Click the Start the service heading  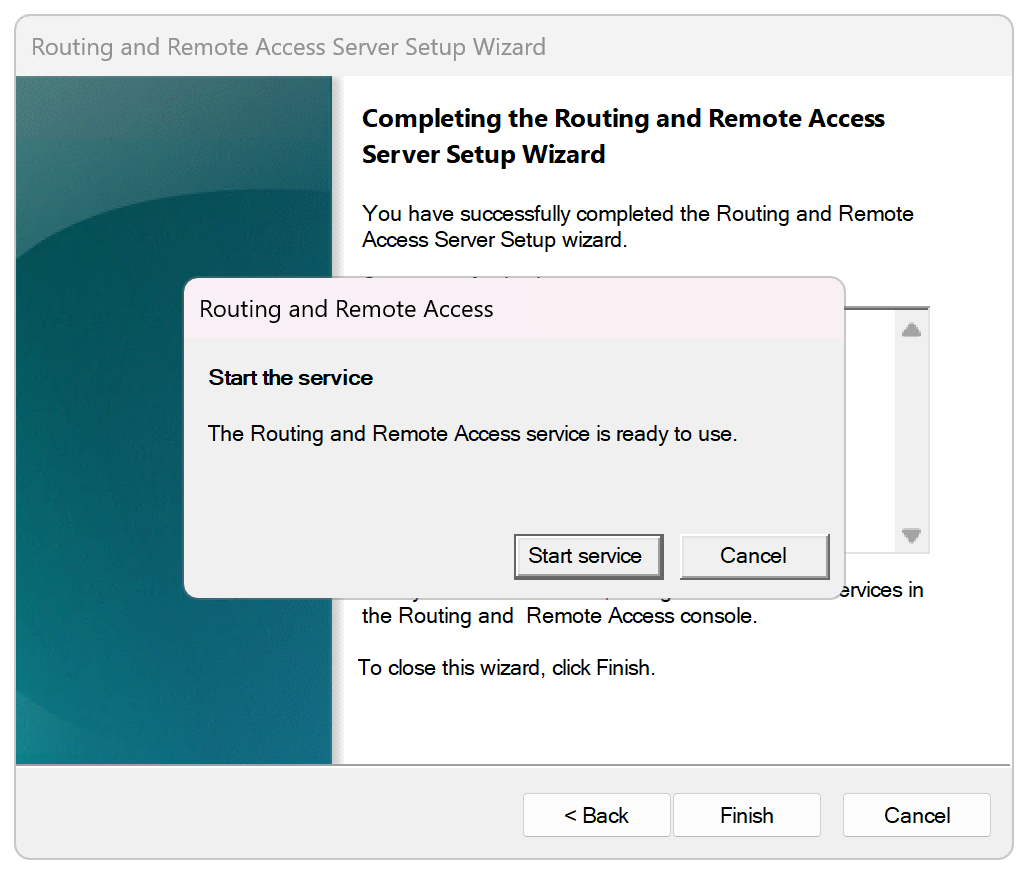point(290,378)
